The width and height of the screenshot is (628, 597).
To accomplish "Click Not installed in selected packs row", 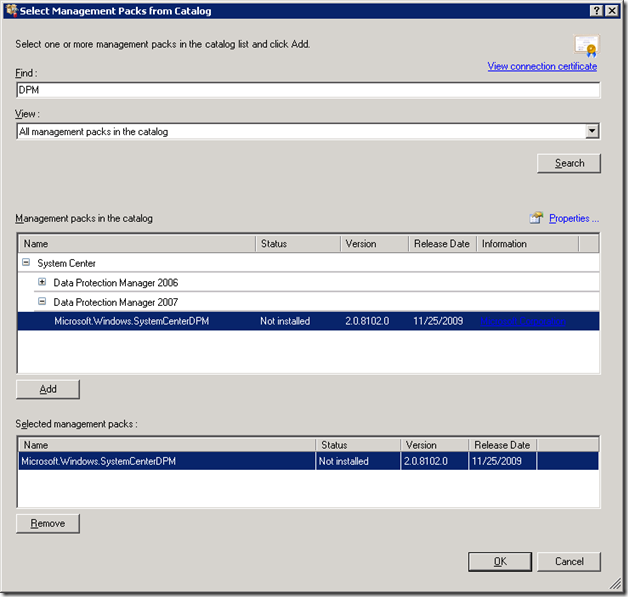I will pyautogui.click(x=344, y=461).
